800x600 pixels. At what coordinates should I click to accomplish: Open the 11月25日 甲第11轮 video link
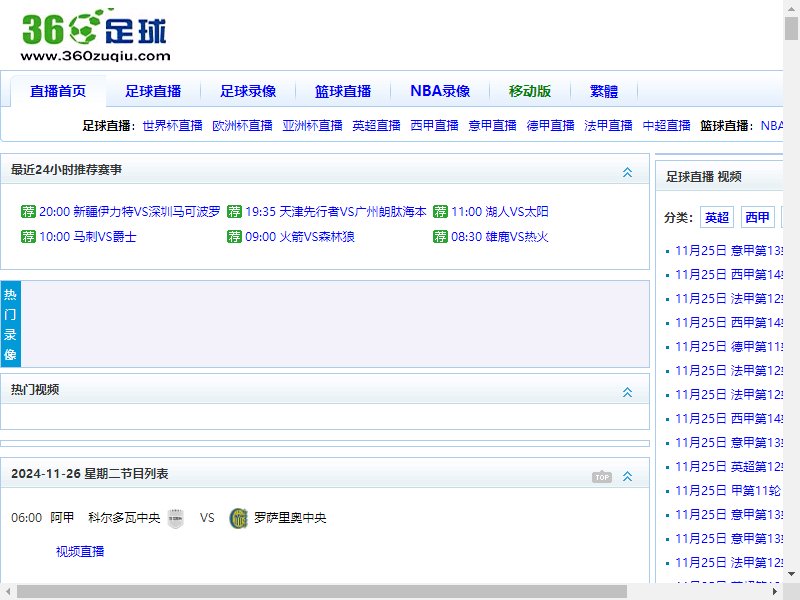(728, 490)
